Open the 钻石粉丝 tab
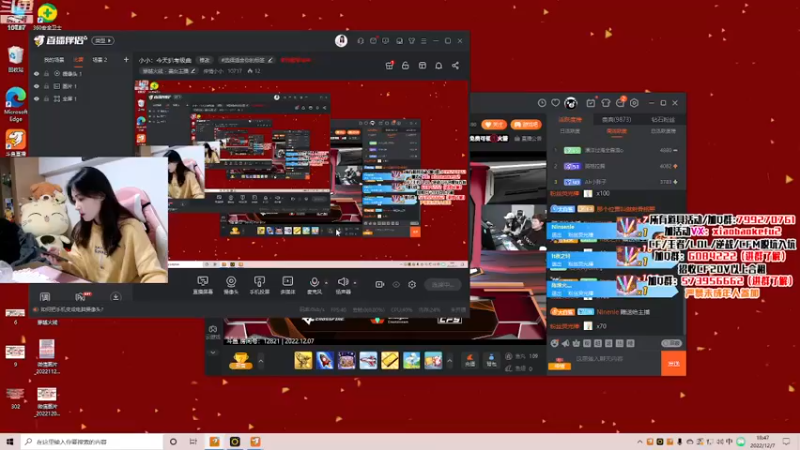 (663, 119)
